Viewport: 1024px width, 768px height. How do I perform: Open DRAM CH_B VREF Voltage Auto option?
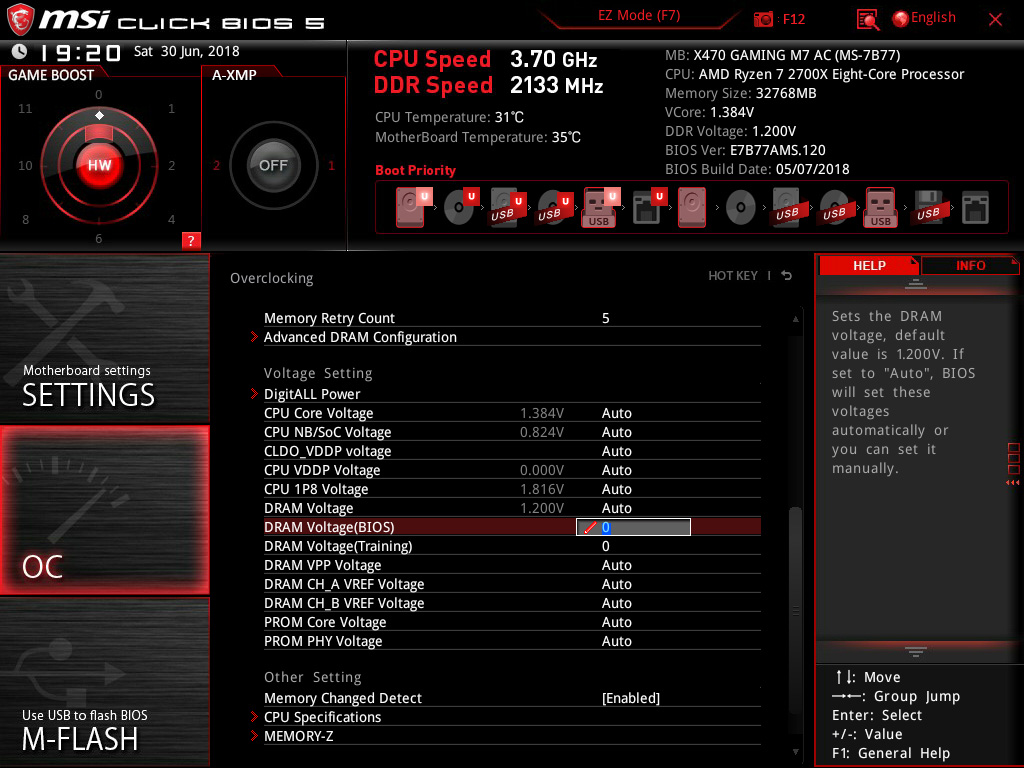click(x=616, y=603)
